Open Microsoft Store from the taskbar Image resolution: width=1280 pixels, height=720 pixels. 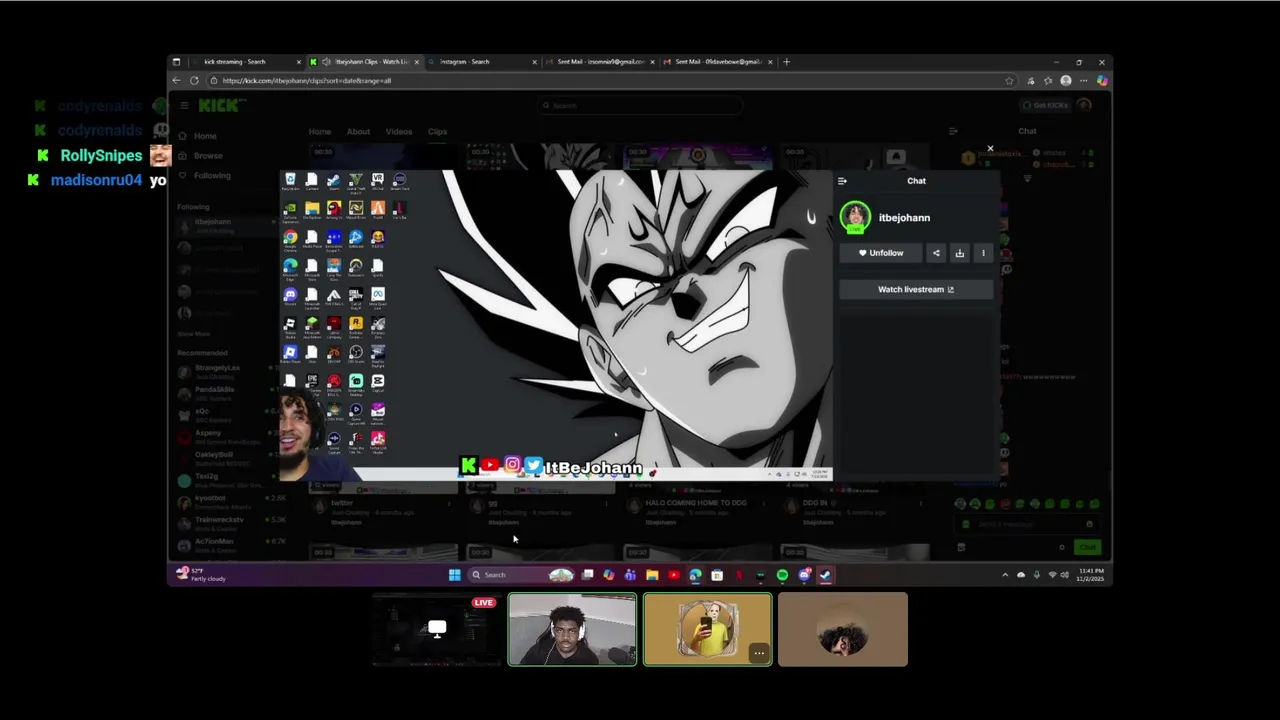click(x=717, y=575)
